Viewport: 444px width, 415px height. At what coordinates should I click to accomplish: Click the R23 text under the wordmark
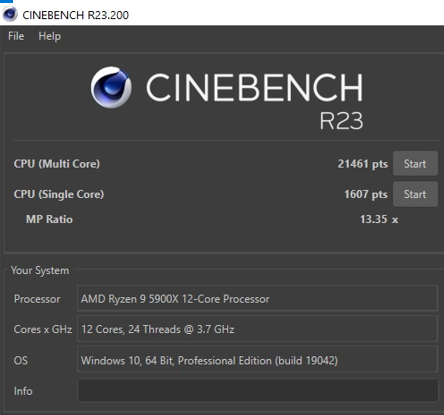point(341,121)
